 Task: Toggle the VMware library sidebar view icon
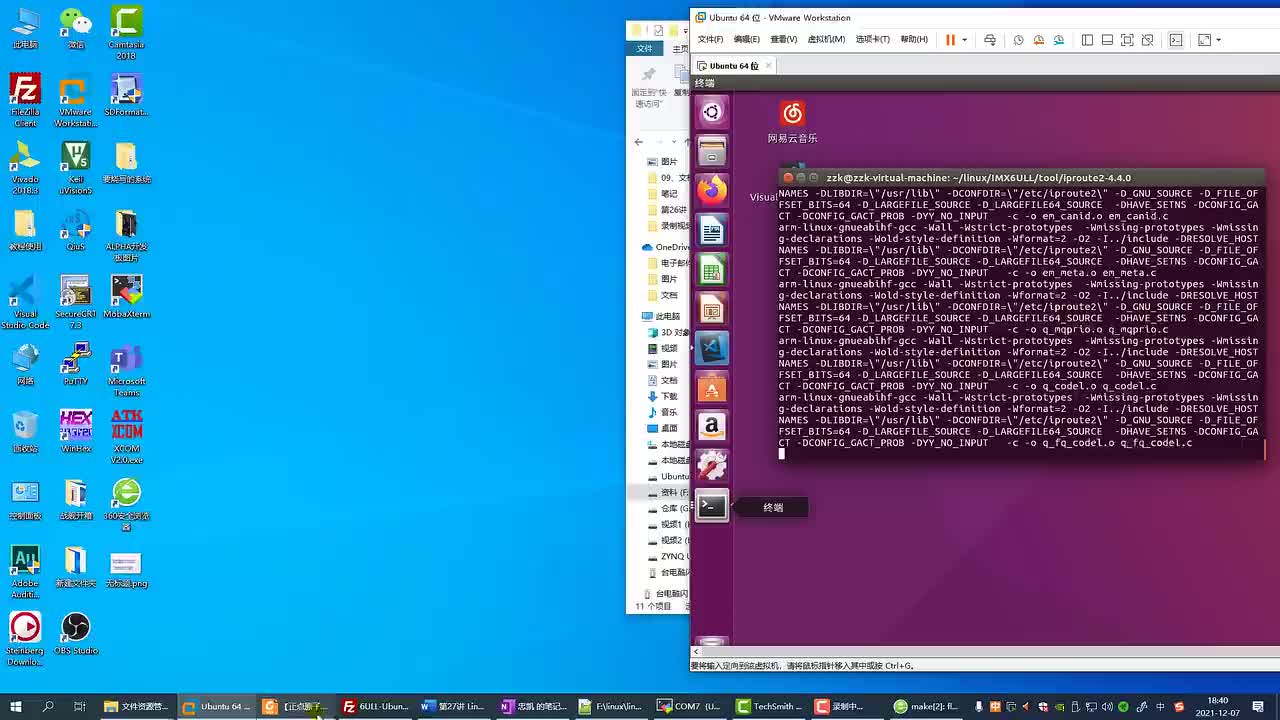(x=1088, y=40)
